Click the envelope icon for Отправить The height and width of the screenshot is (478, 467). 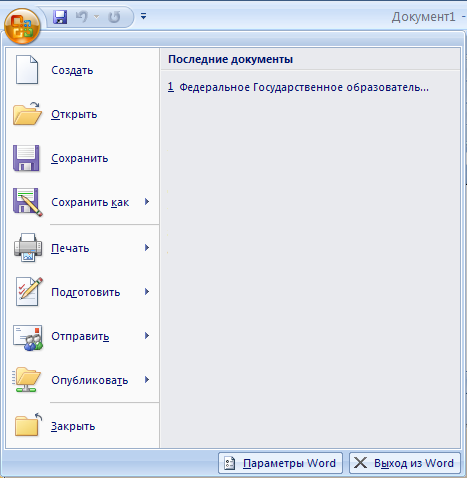pyautogui.click(x=28, y=337)
